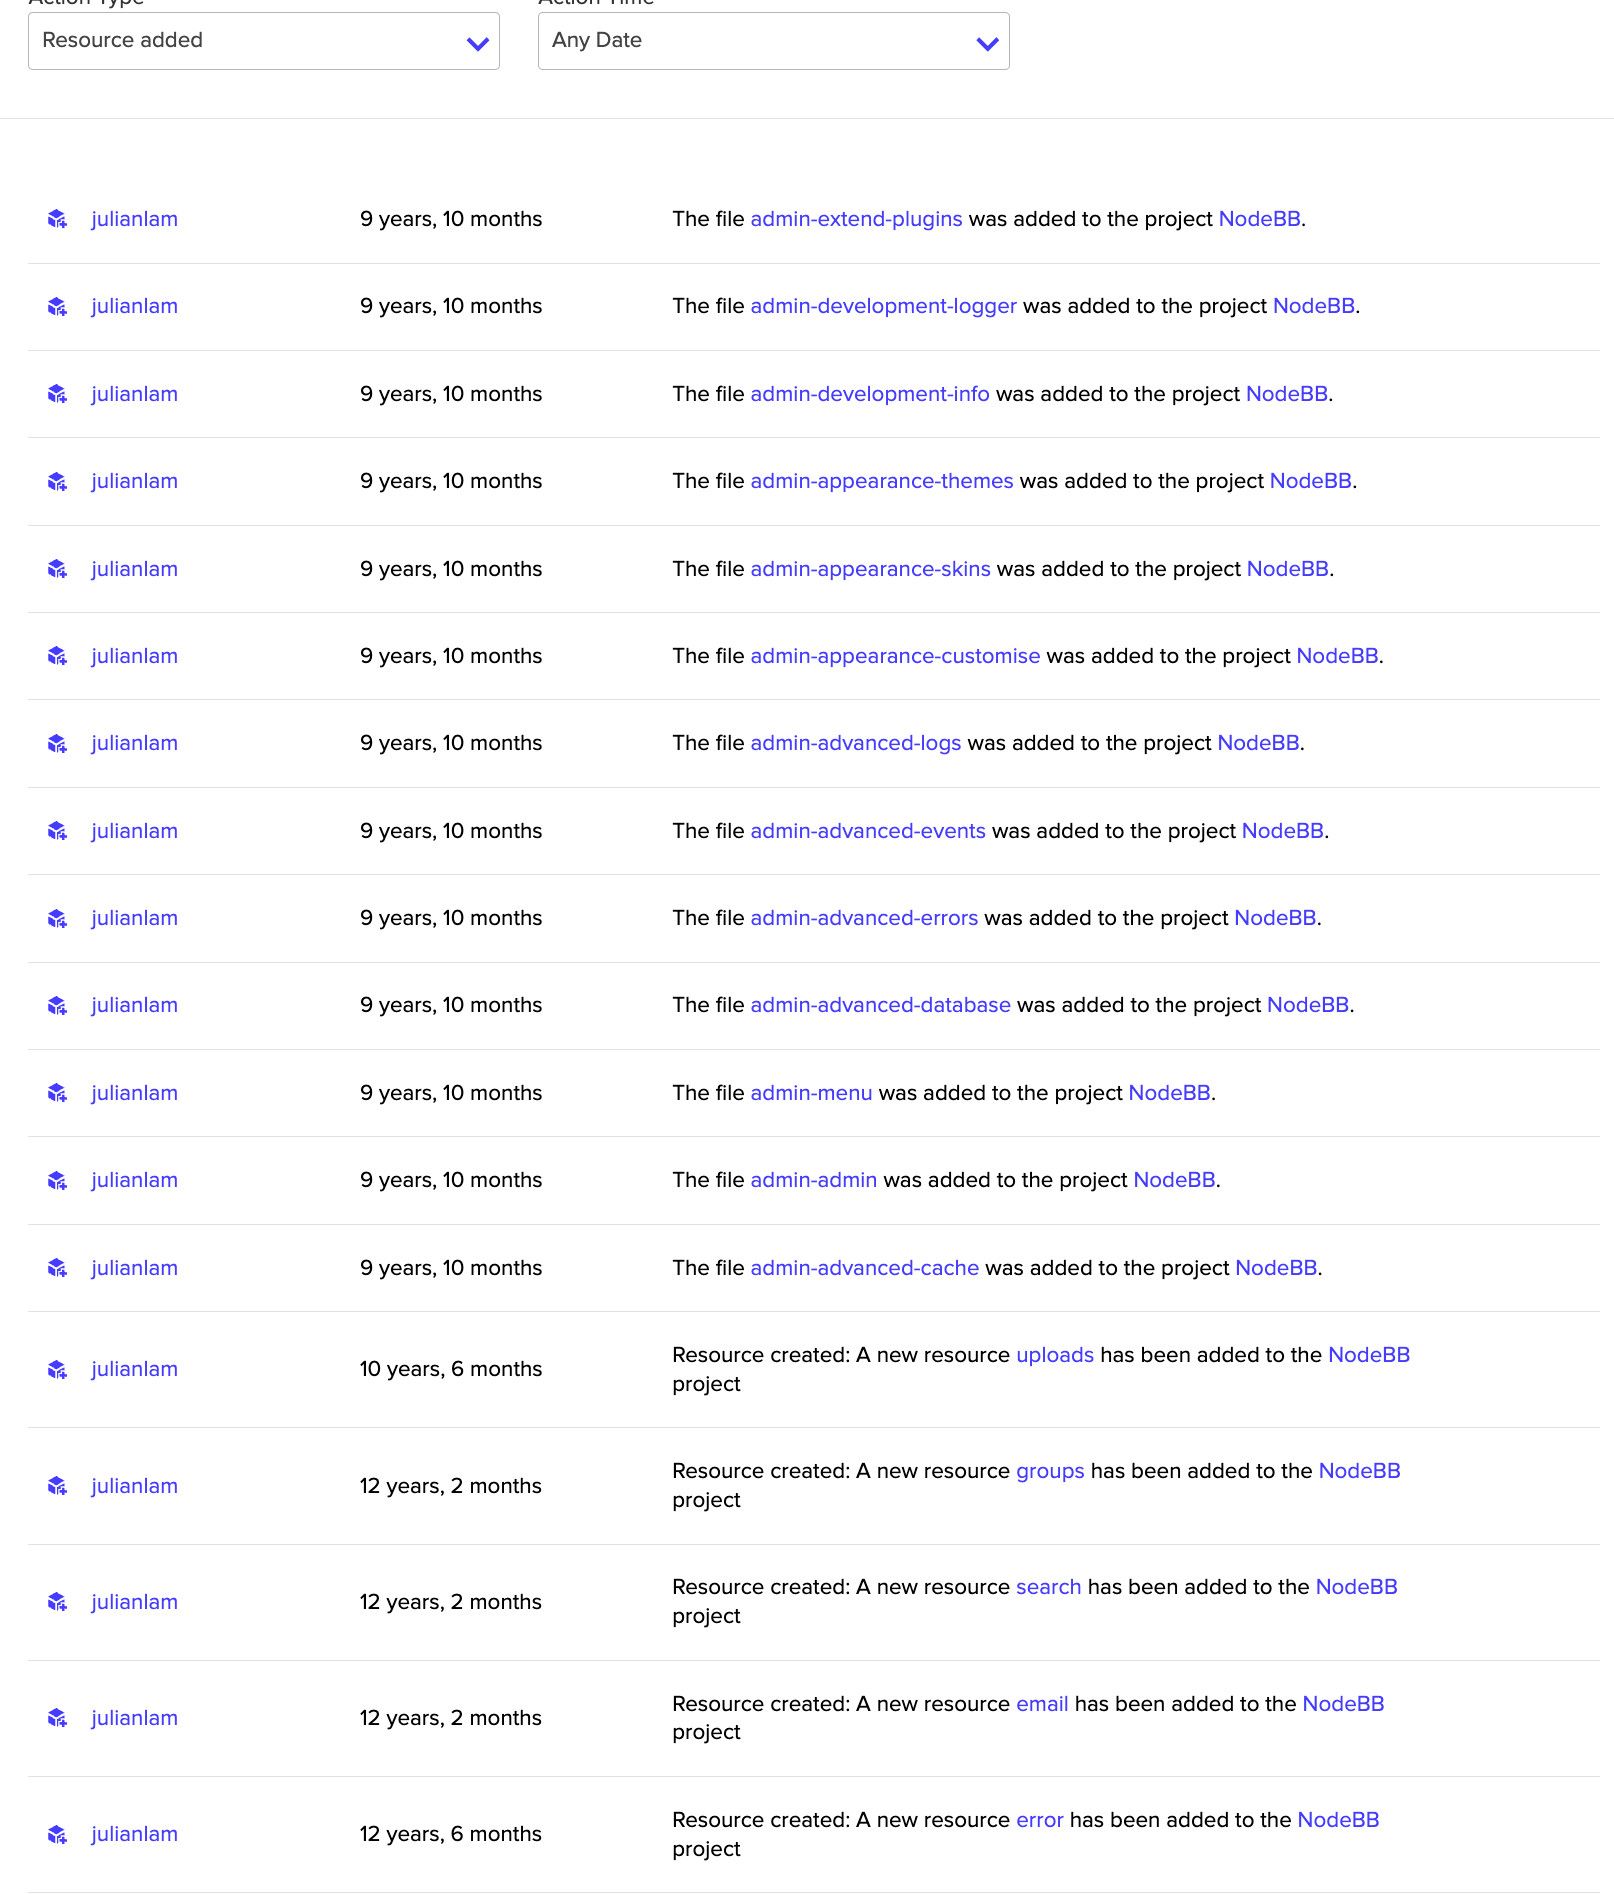Viewport: 1614px width, 1894px height.
Task: Go to admin-appearance-themes file
Action: 882,481
